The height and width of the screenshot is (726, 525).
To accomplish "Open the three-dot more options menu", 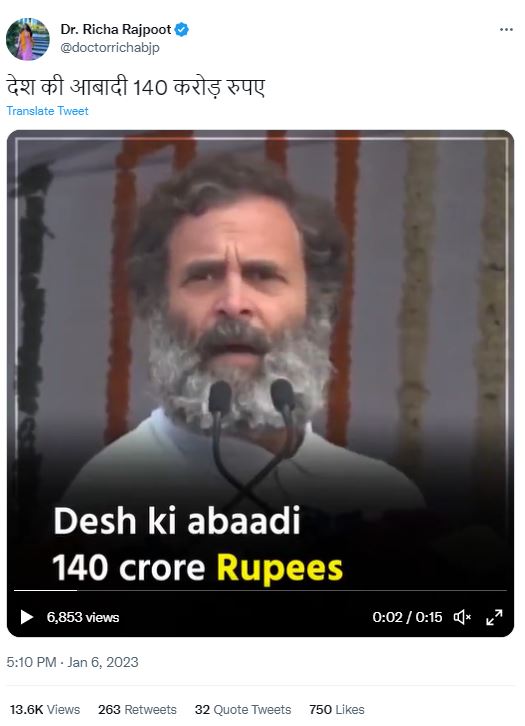I will point(506,30).
